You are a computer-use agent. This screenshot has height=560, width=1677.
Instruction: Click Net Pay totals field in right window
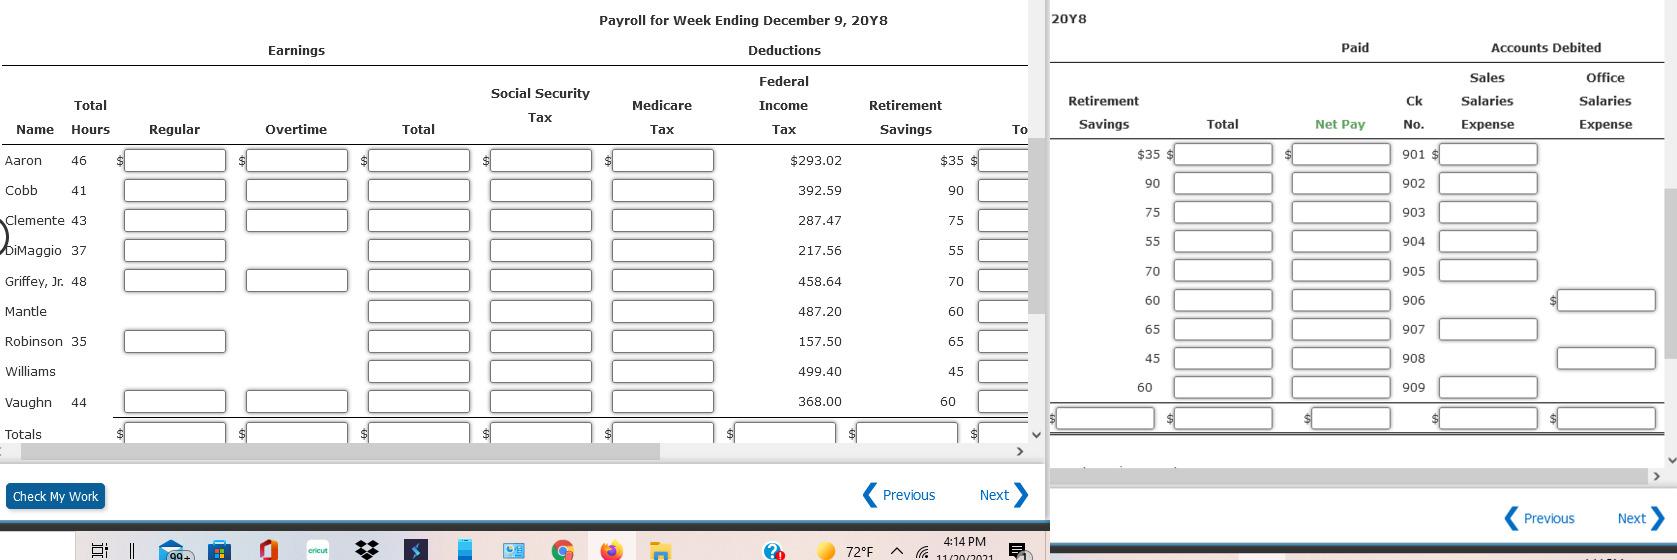(x=1351, y=418)
